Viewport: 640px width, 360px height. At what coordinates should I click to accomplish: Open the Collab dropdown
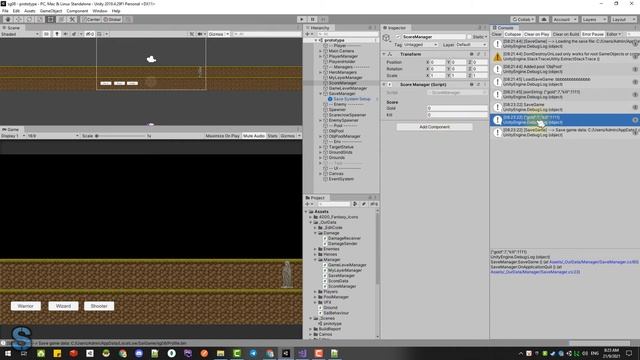pos(523,19)
